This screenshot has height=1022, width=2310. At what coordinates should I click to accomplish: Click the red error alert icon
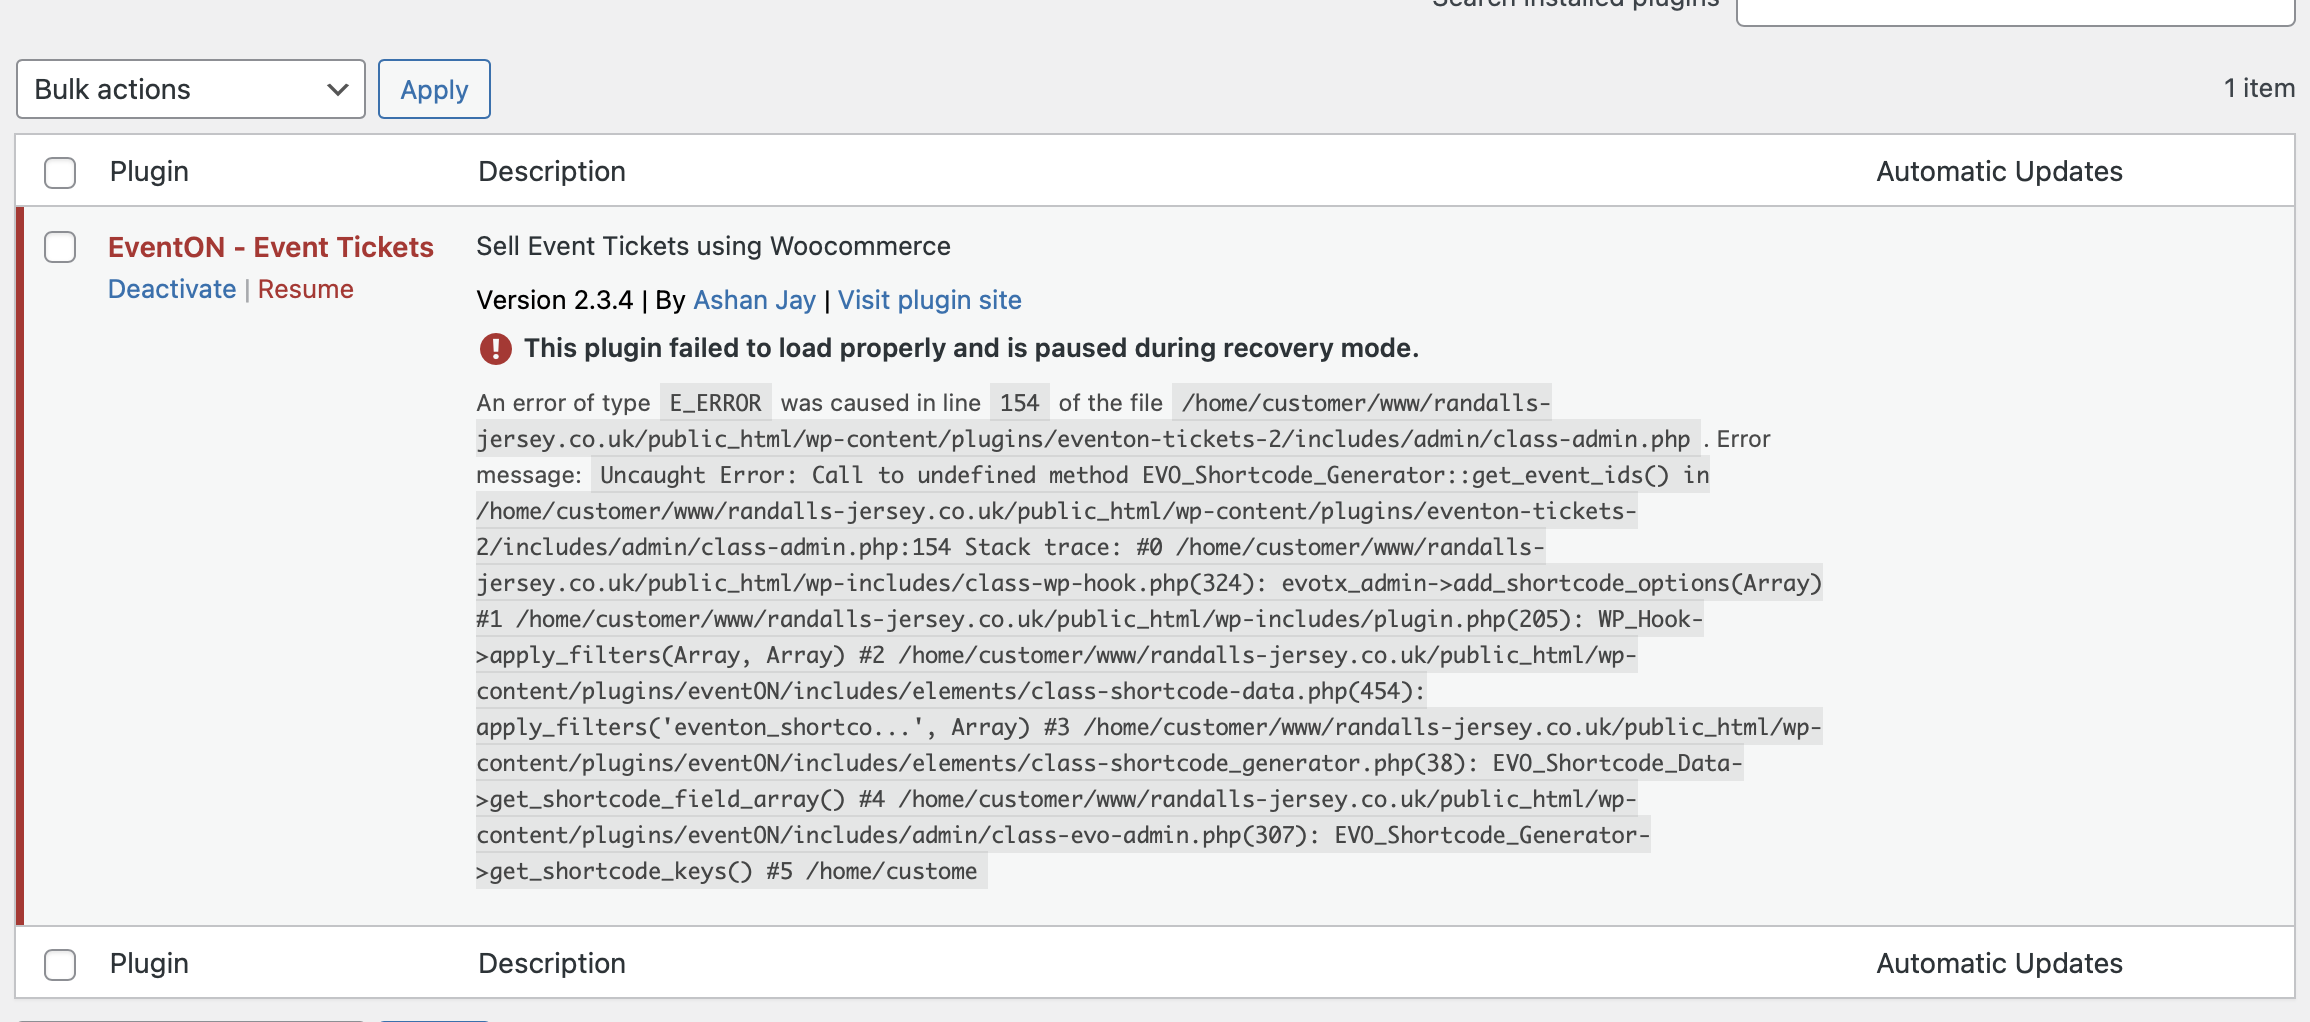495,348
